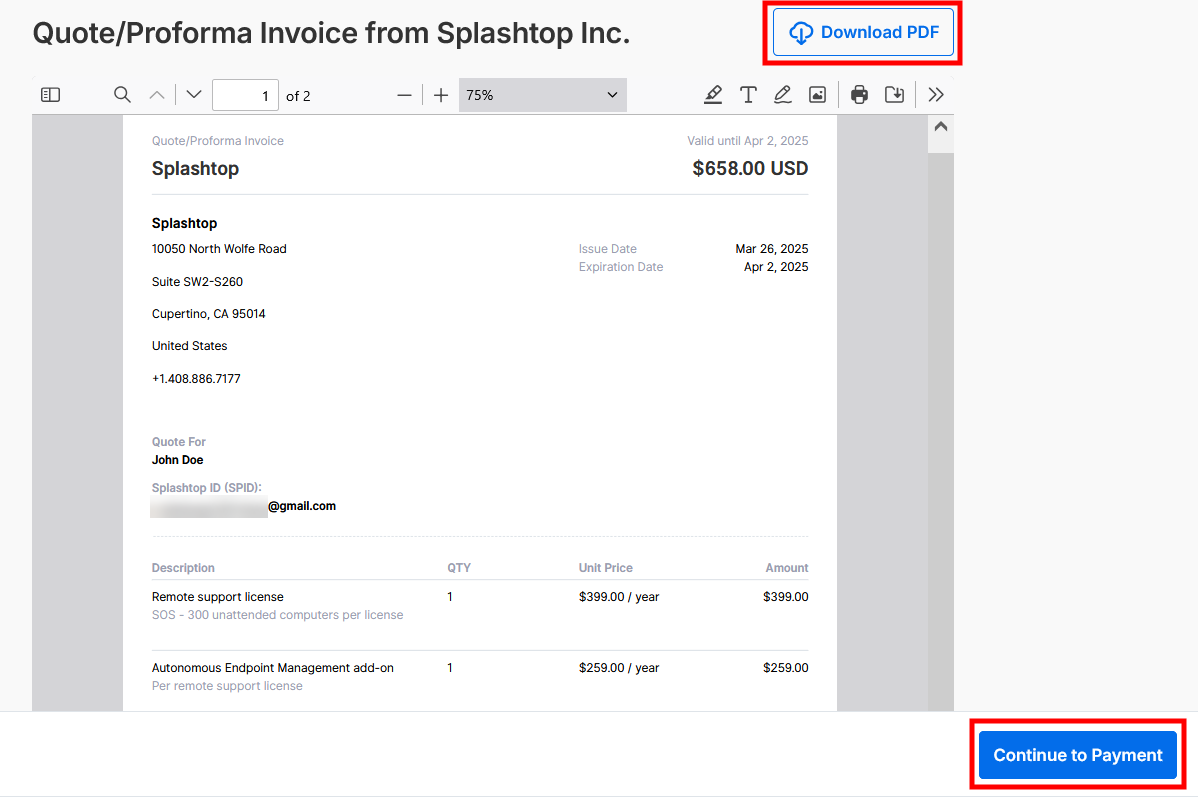The height and width of the screenshot is (797, 1198).
Task: Select the highlight annotation tool
Action: [x=713, y=95]
